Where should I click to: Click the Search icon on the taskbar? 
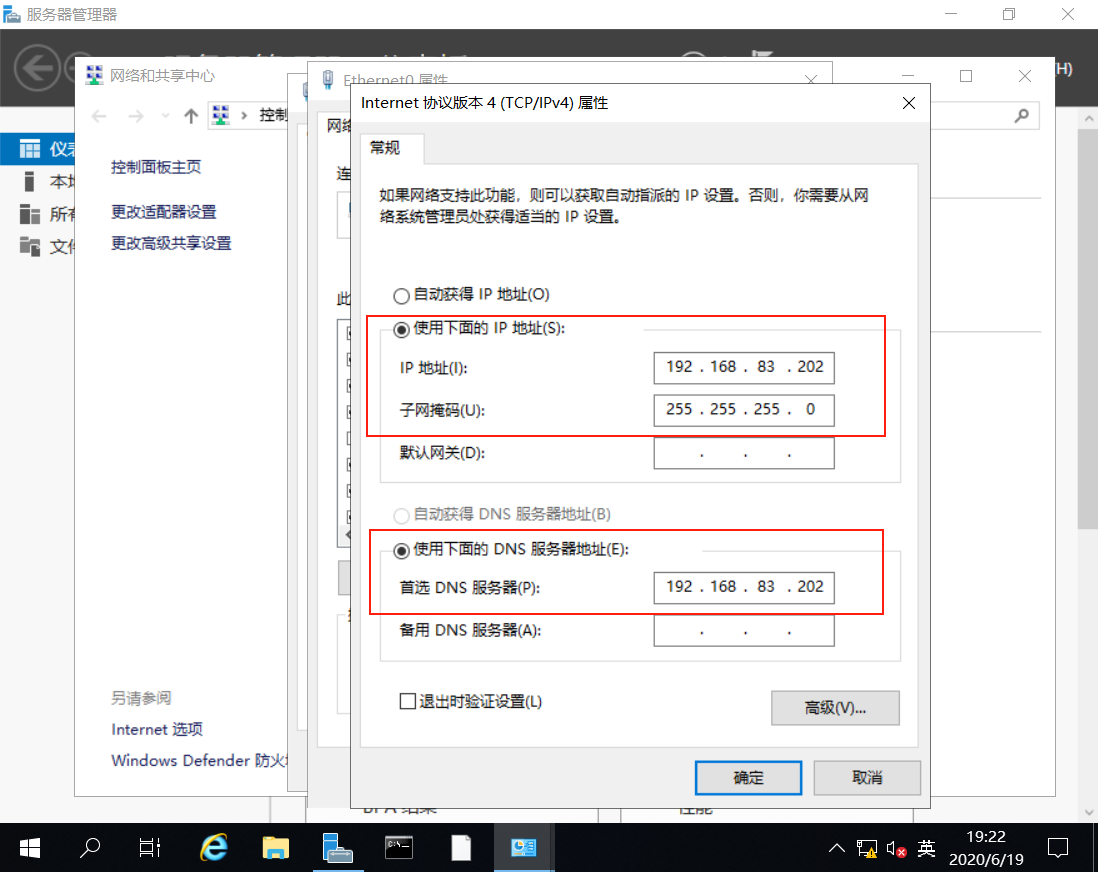pyautogui.click(x=89, y=847)
